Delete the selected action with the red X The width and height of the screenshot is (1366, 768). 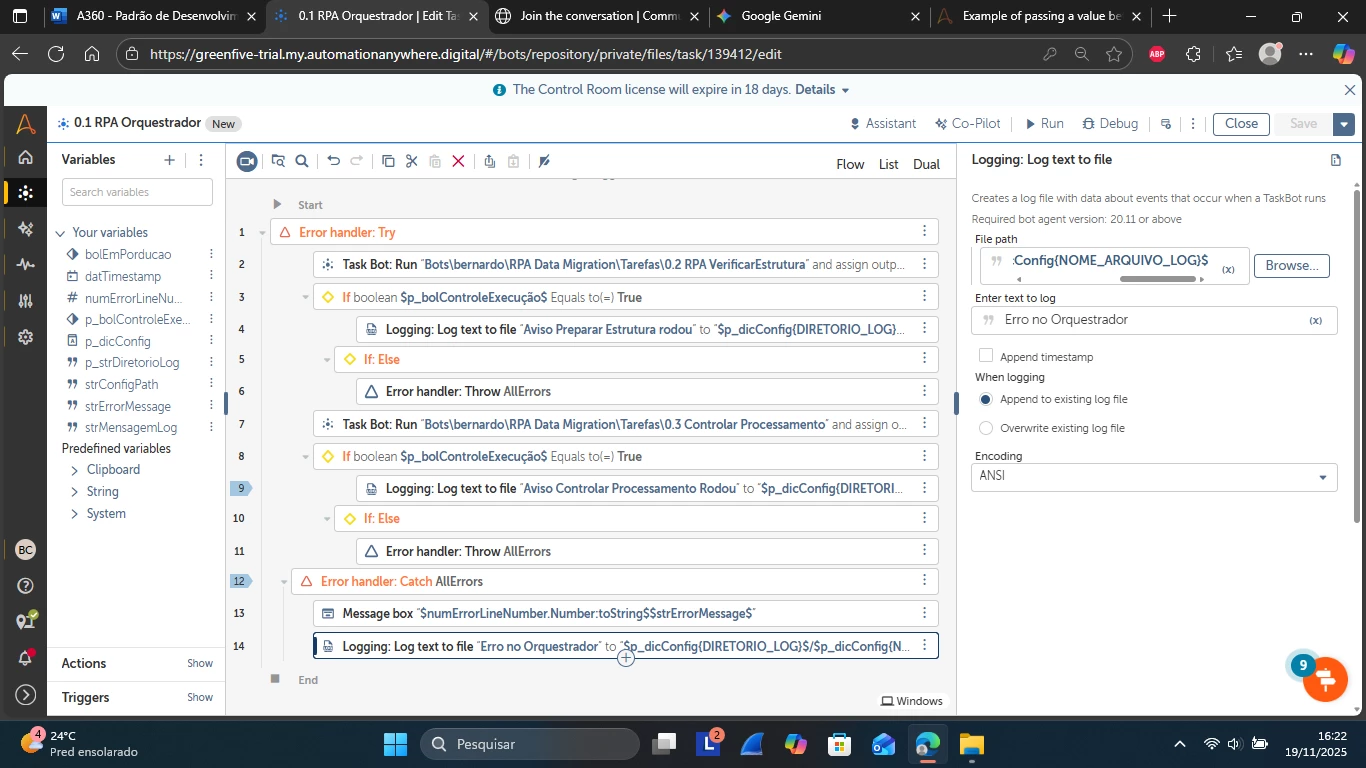pos(458,161)
